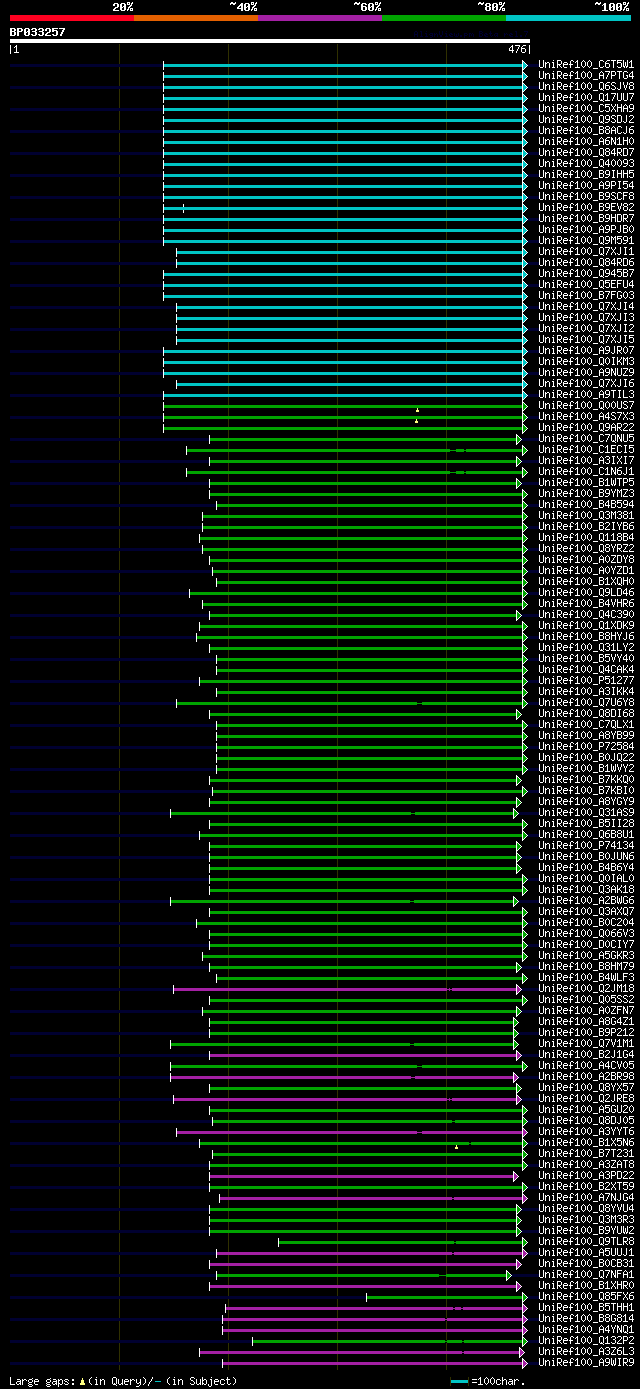The width and height of the screenshot is (640, 1389).
Task: Select label UniRef100_A0ZDY8
Action: pyautogui.click(x=586, y=559)
